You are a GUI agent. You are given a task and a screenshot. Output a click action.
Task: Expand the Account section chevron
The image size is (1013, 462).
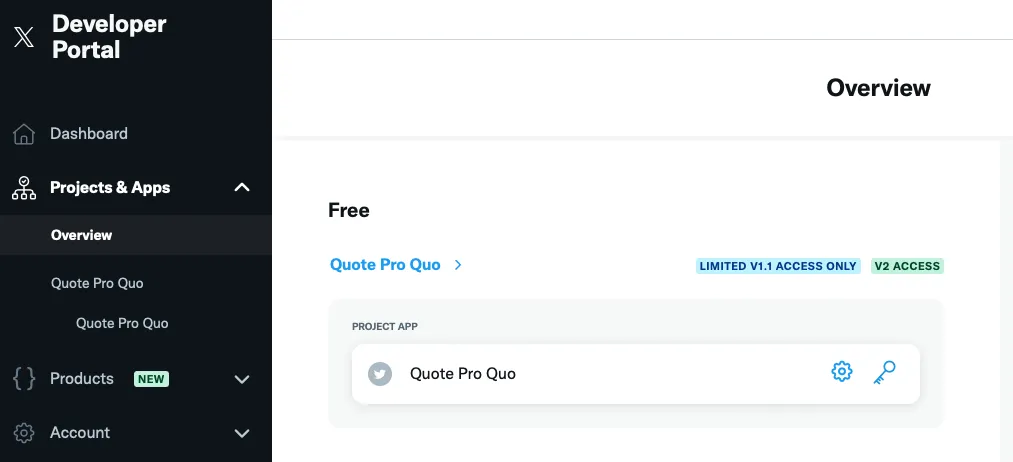(241, 433)
